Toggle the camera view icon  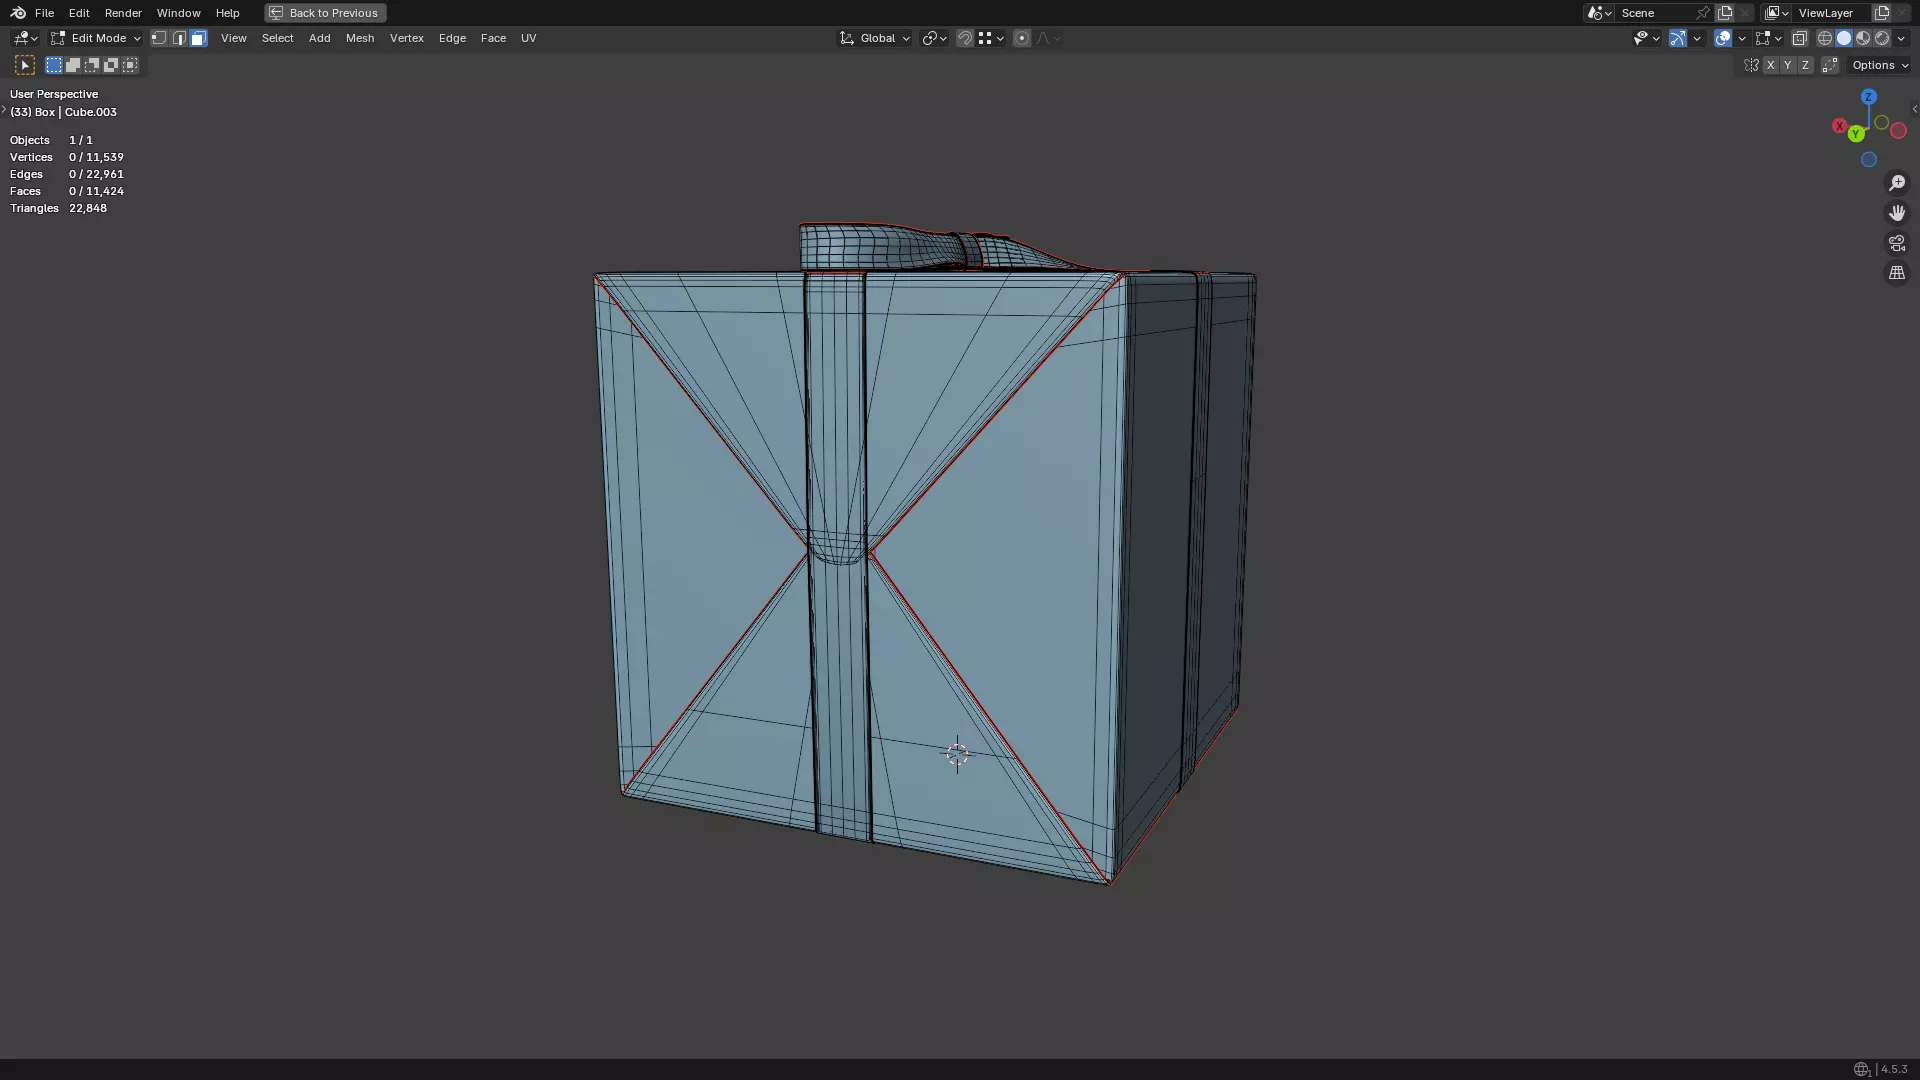tap(1896, 243)
